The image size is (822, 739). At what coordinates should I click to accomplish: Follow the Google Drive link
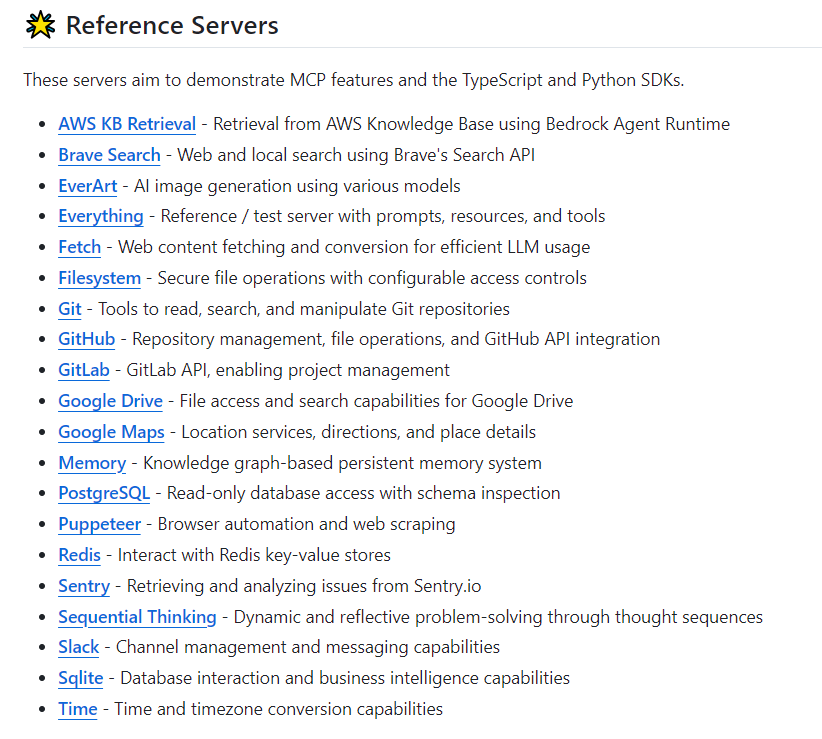pyautogui.click(x=111, y=401)
